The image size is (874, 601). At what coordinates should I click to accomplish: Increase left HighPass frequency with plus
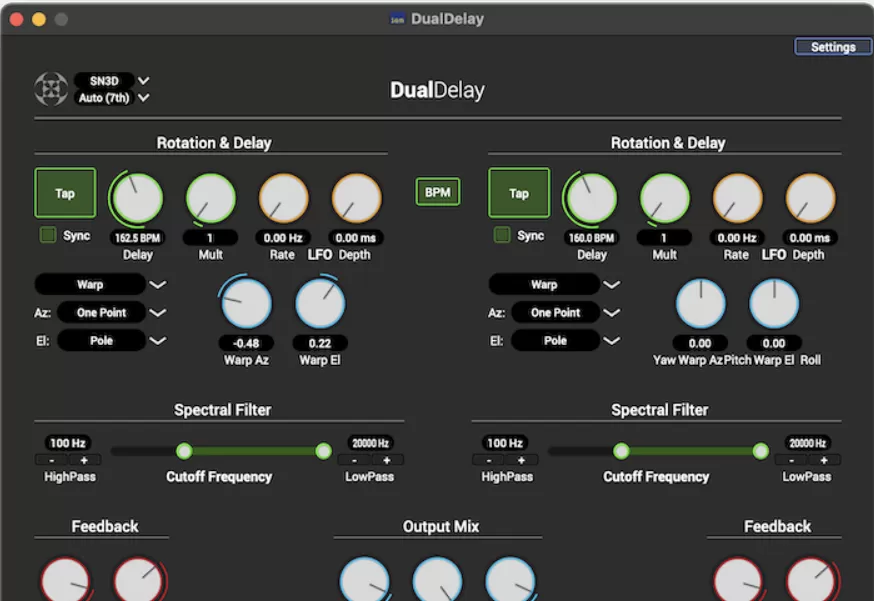(x=84, y=461)
